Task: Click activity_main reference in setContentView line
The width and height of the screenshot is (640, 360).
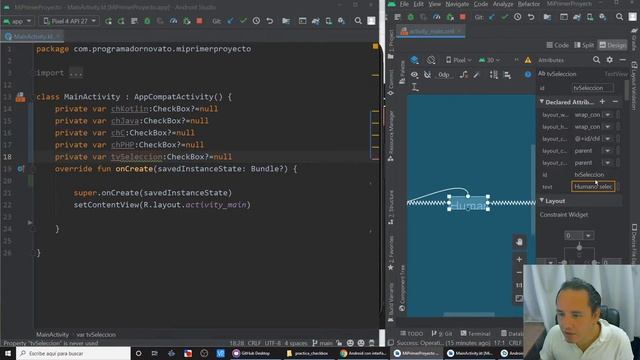Action: [x=216, y=205]
